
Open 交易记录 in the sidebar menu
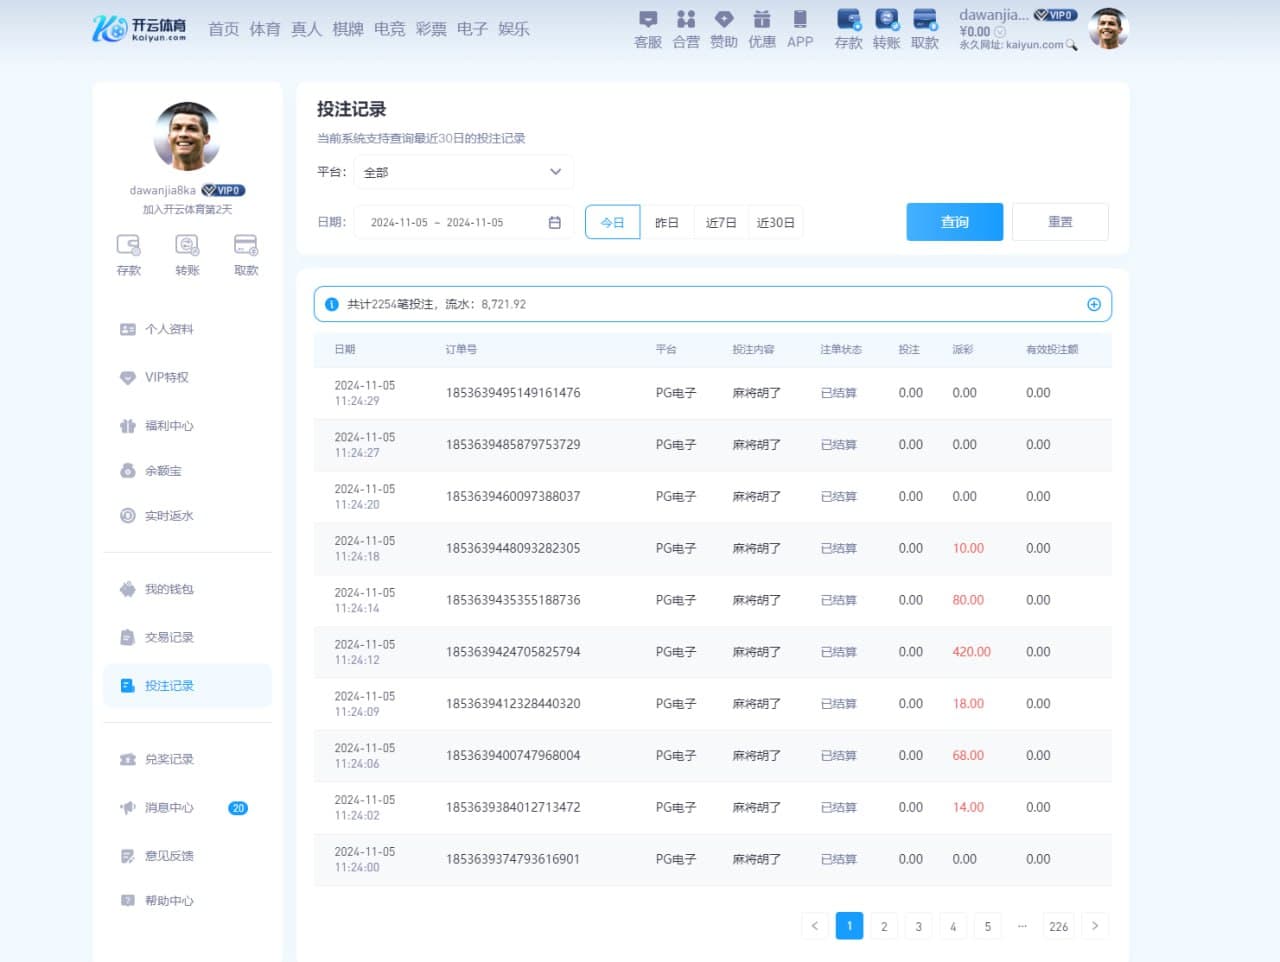coord(169,638)
